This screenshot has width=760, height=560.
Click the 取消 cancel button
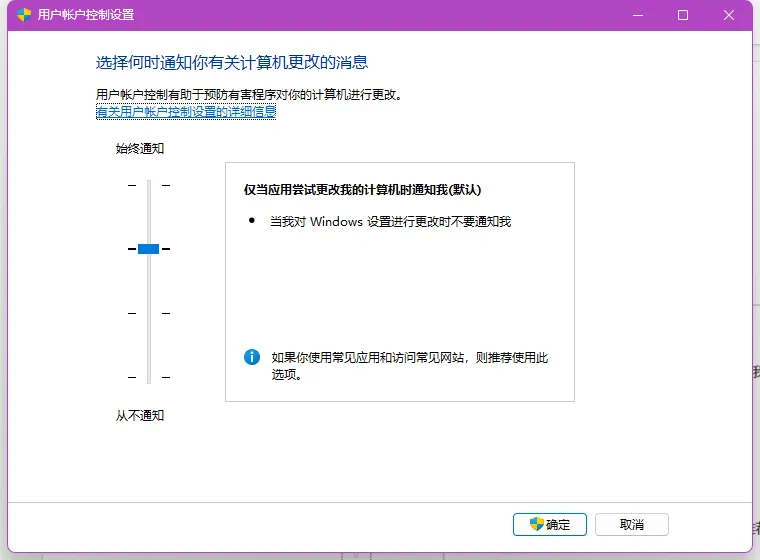(x=632, y=524)
